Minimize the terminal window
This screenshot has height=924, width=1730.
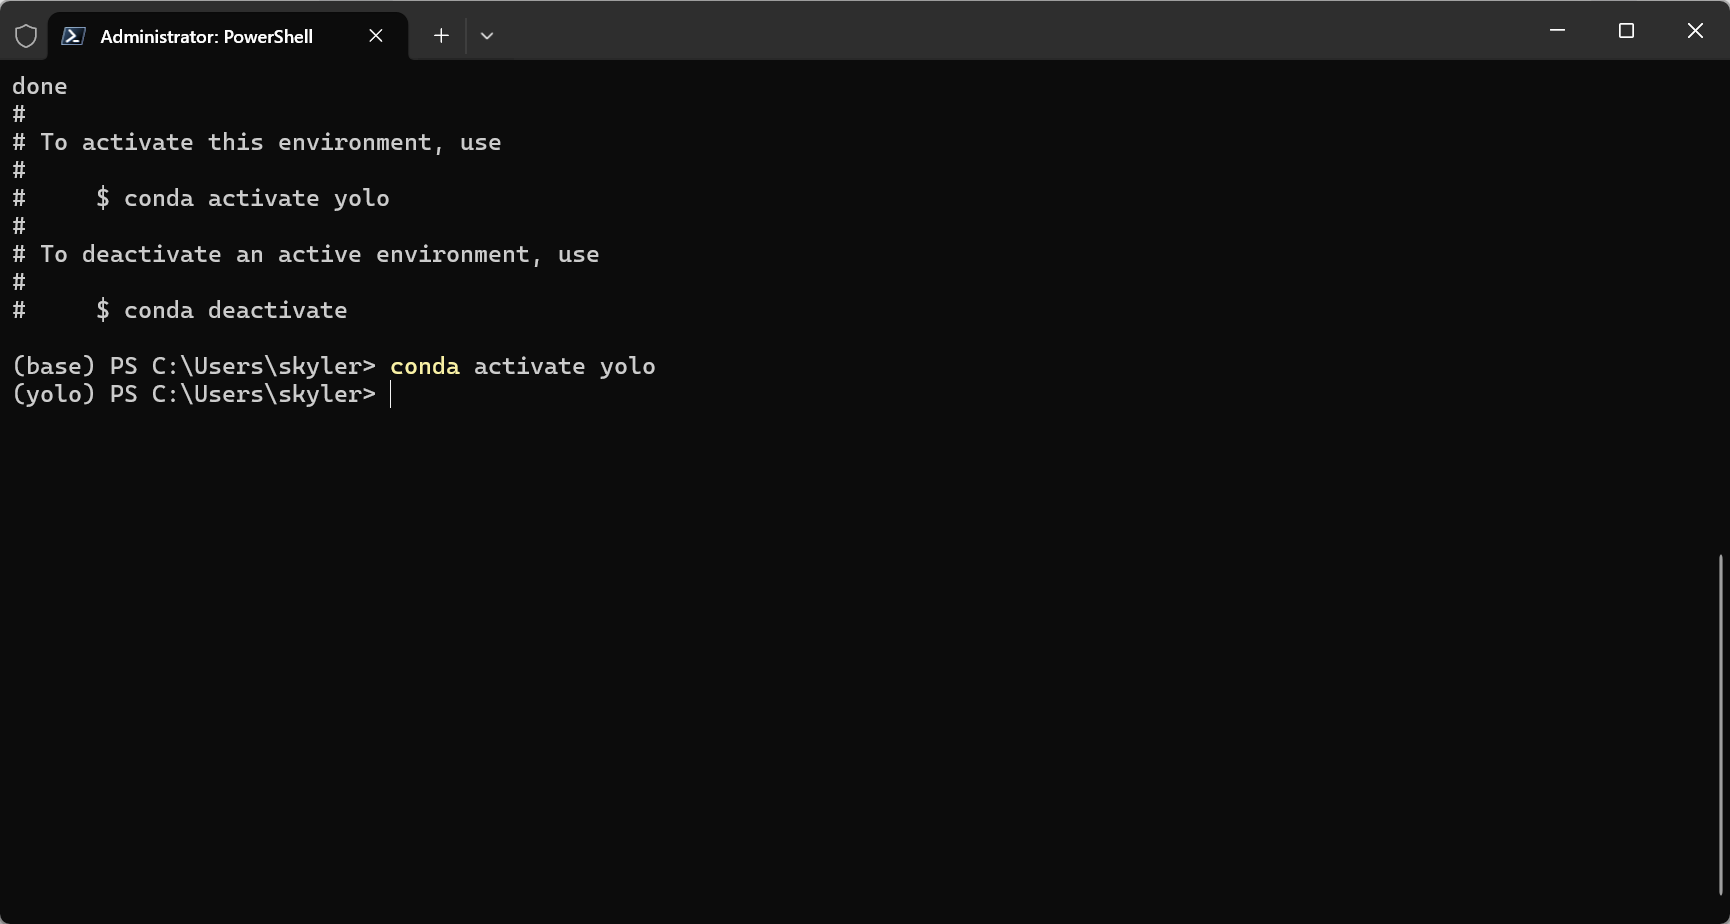(1557, 31)
